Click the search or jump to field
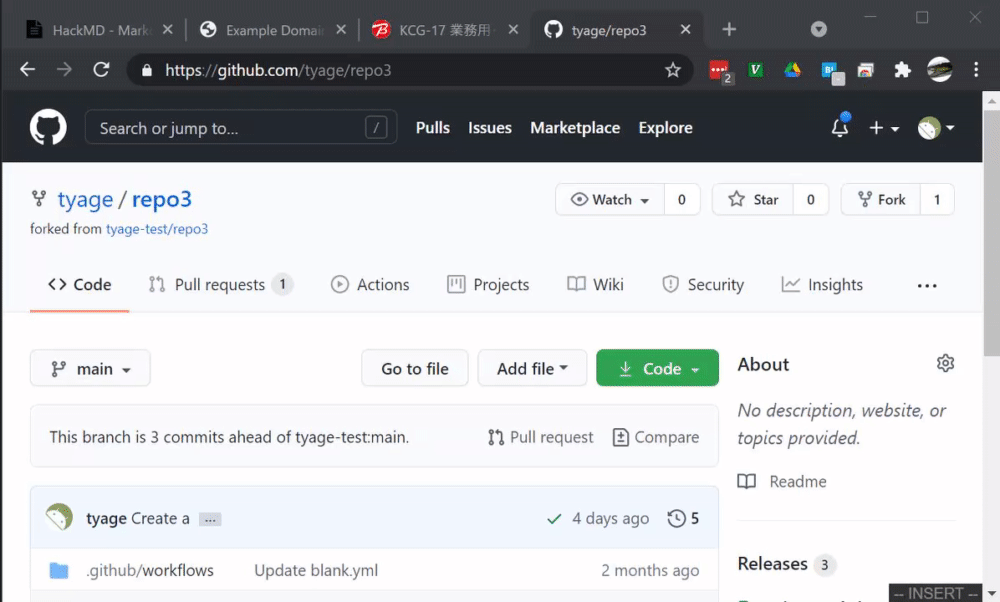 (x=240, y=127)
